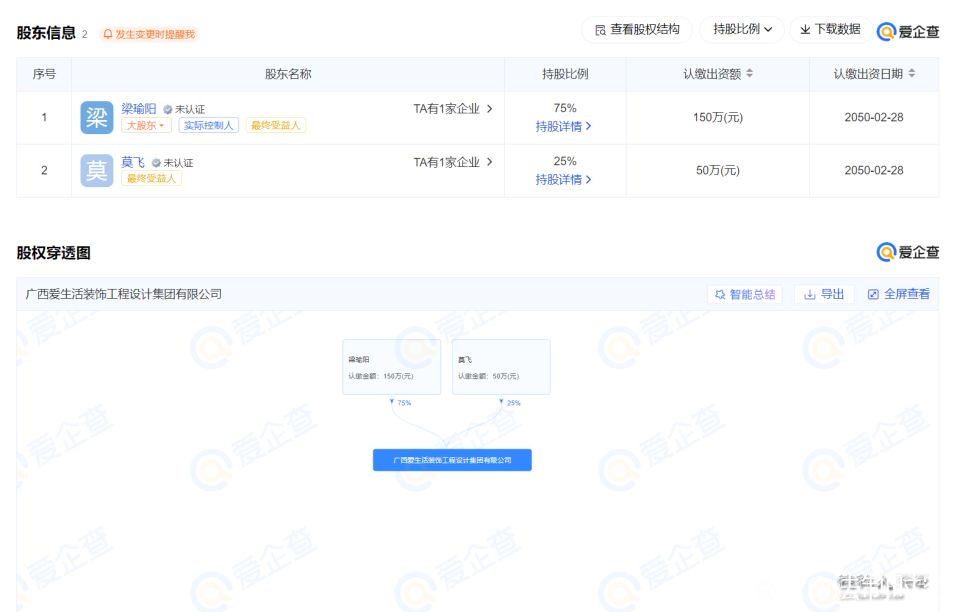The width and height of the screenshot is (960, 612).
Task: Select the blue company node in chart
Action: tap(452, 460)
